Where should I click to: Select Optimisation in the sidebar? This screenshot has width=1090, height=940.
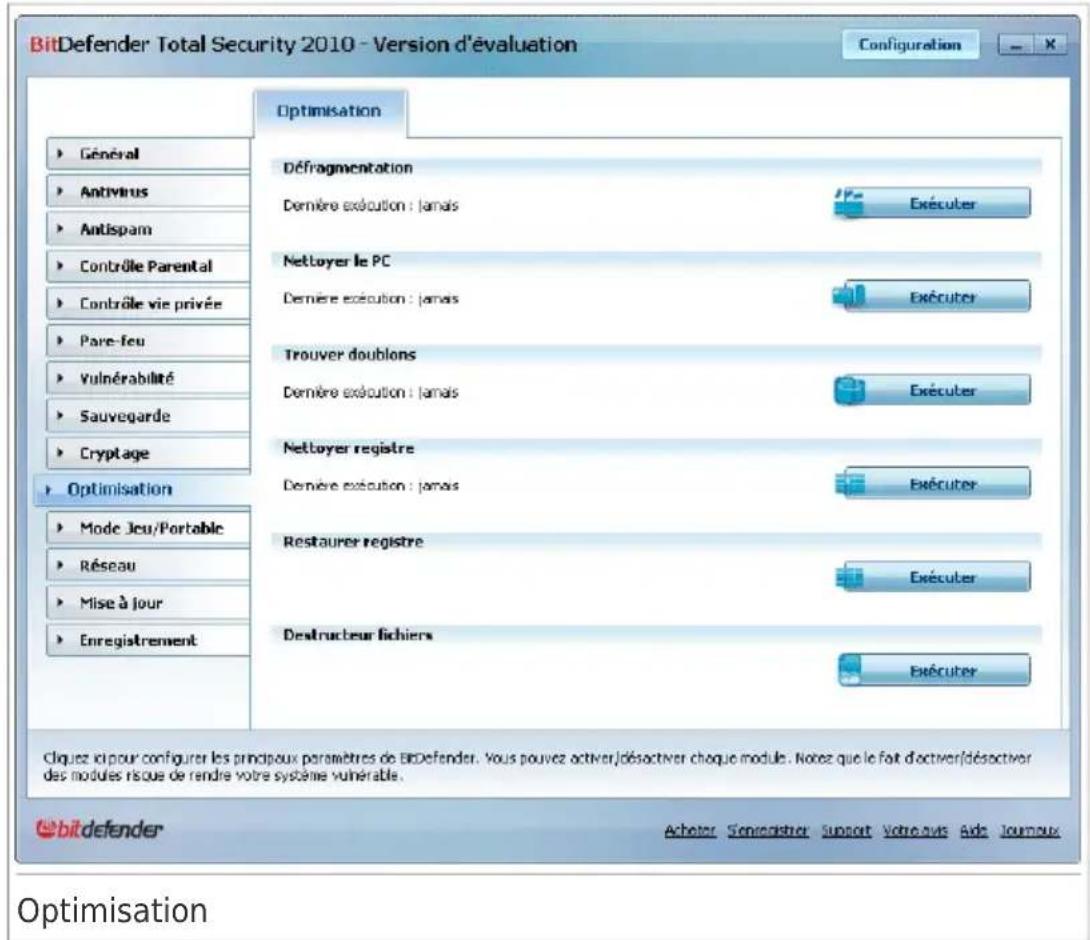142,489
